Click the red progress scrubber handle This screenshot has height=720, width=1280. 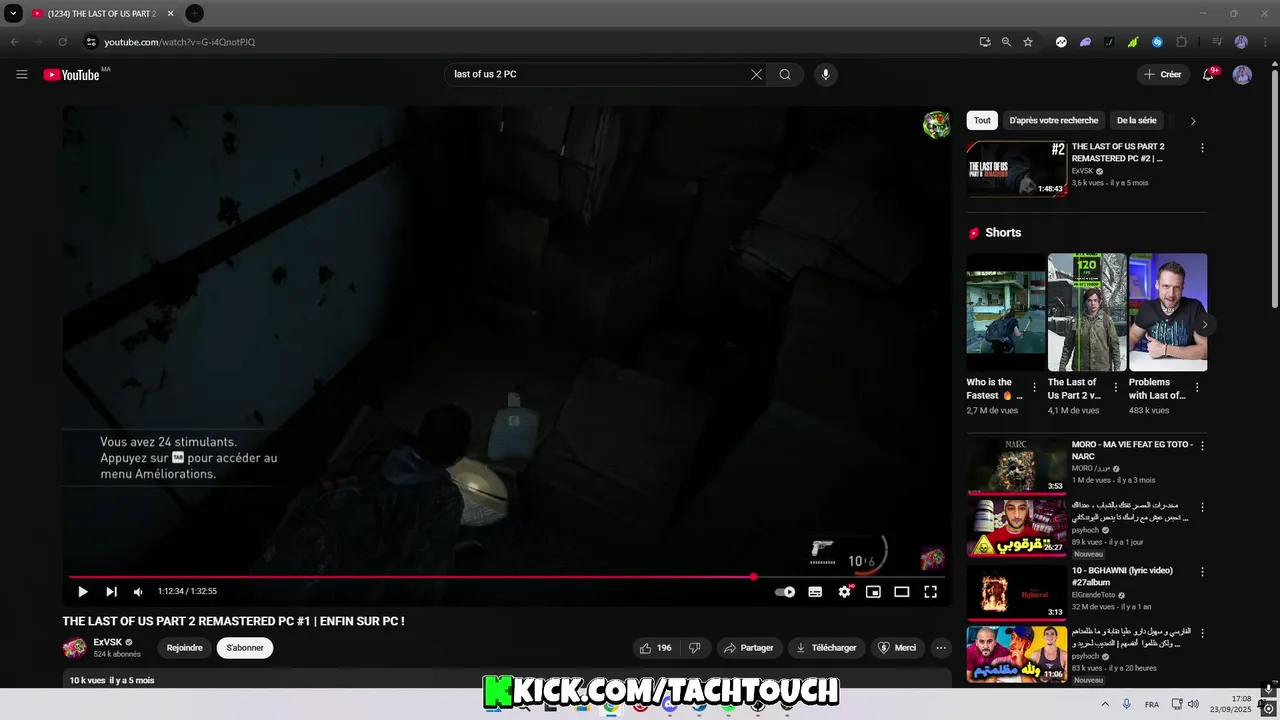tap(753, 577)
